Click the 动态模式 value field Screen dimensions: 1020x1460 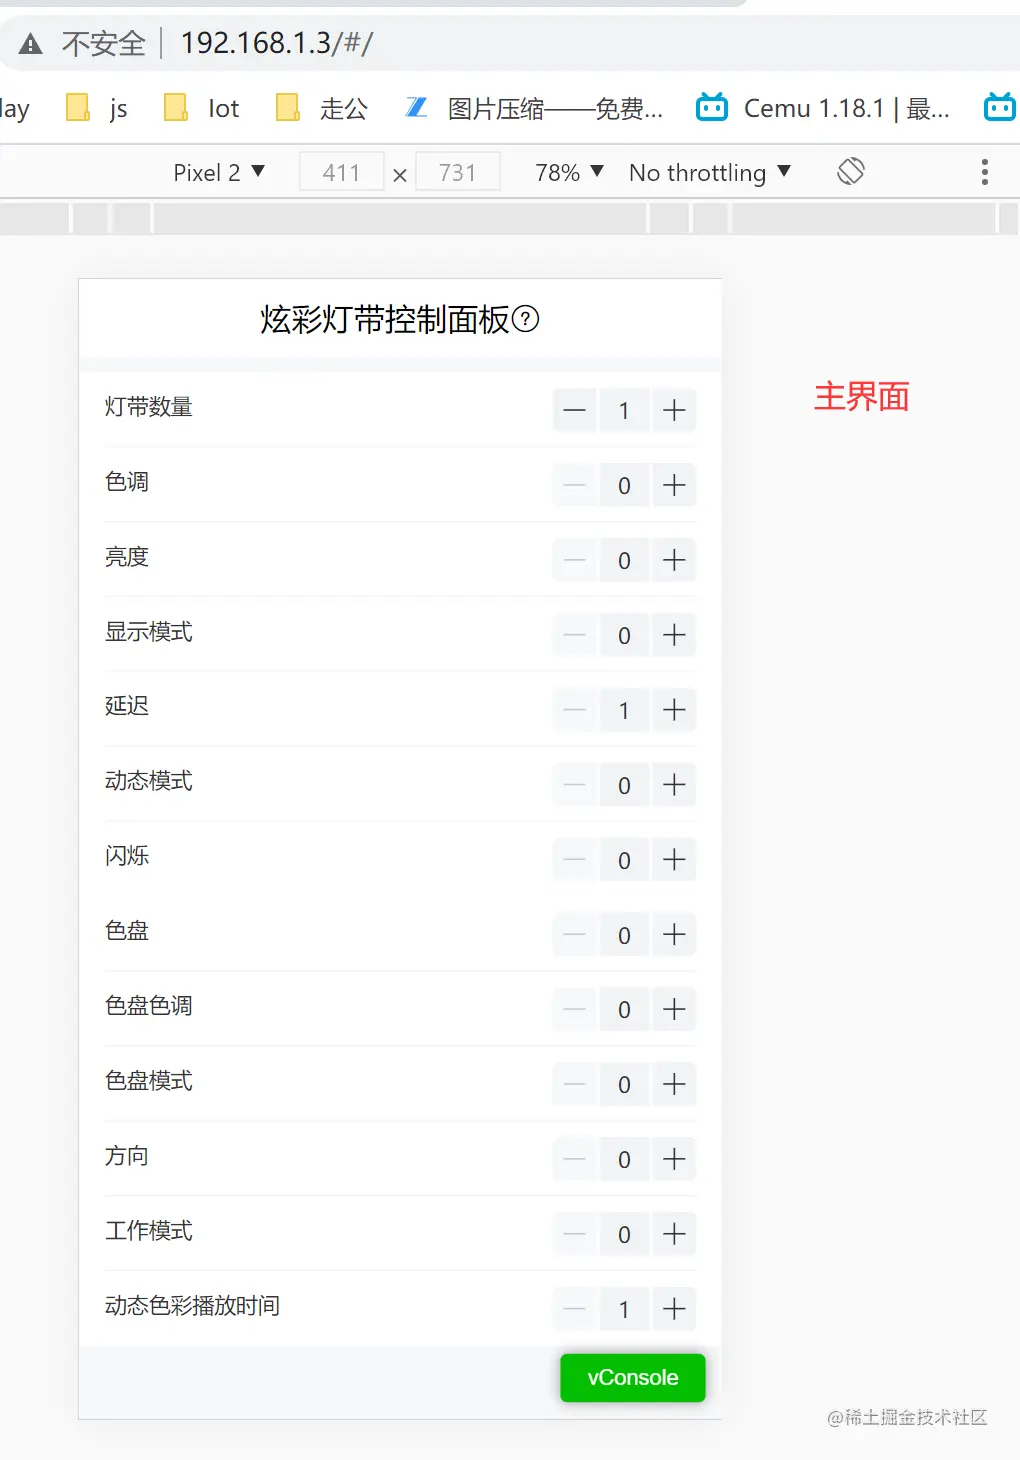click(x=624, y=785)
